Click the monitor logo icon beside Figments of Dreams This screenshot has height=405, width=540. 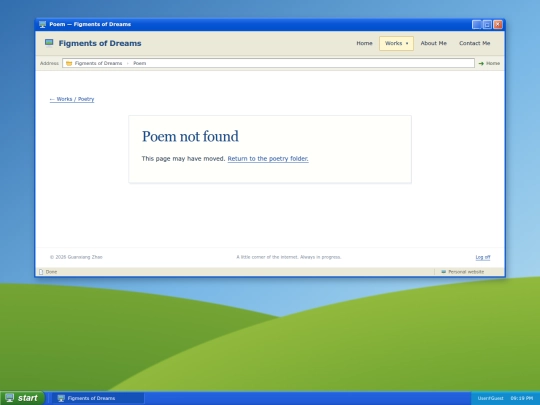pos(49,43)
